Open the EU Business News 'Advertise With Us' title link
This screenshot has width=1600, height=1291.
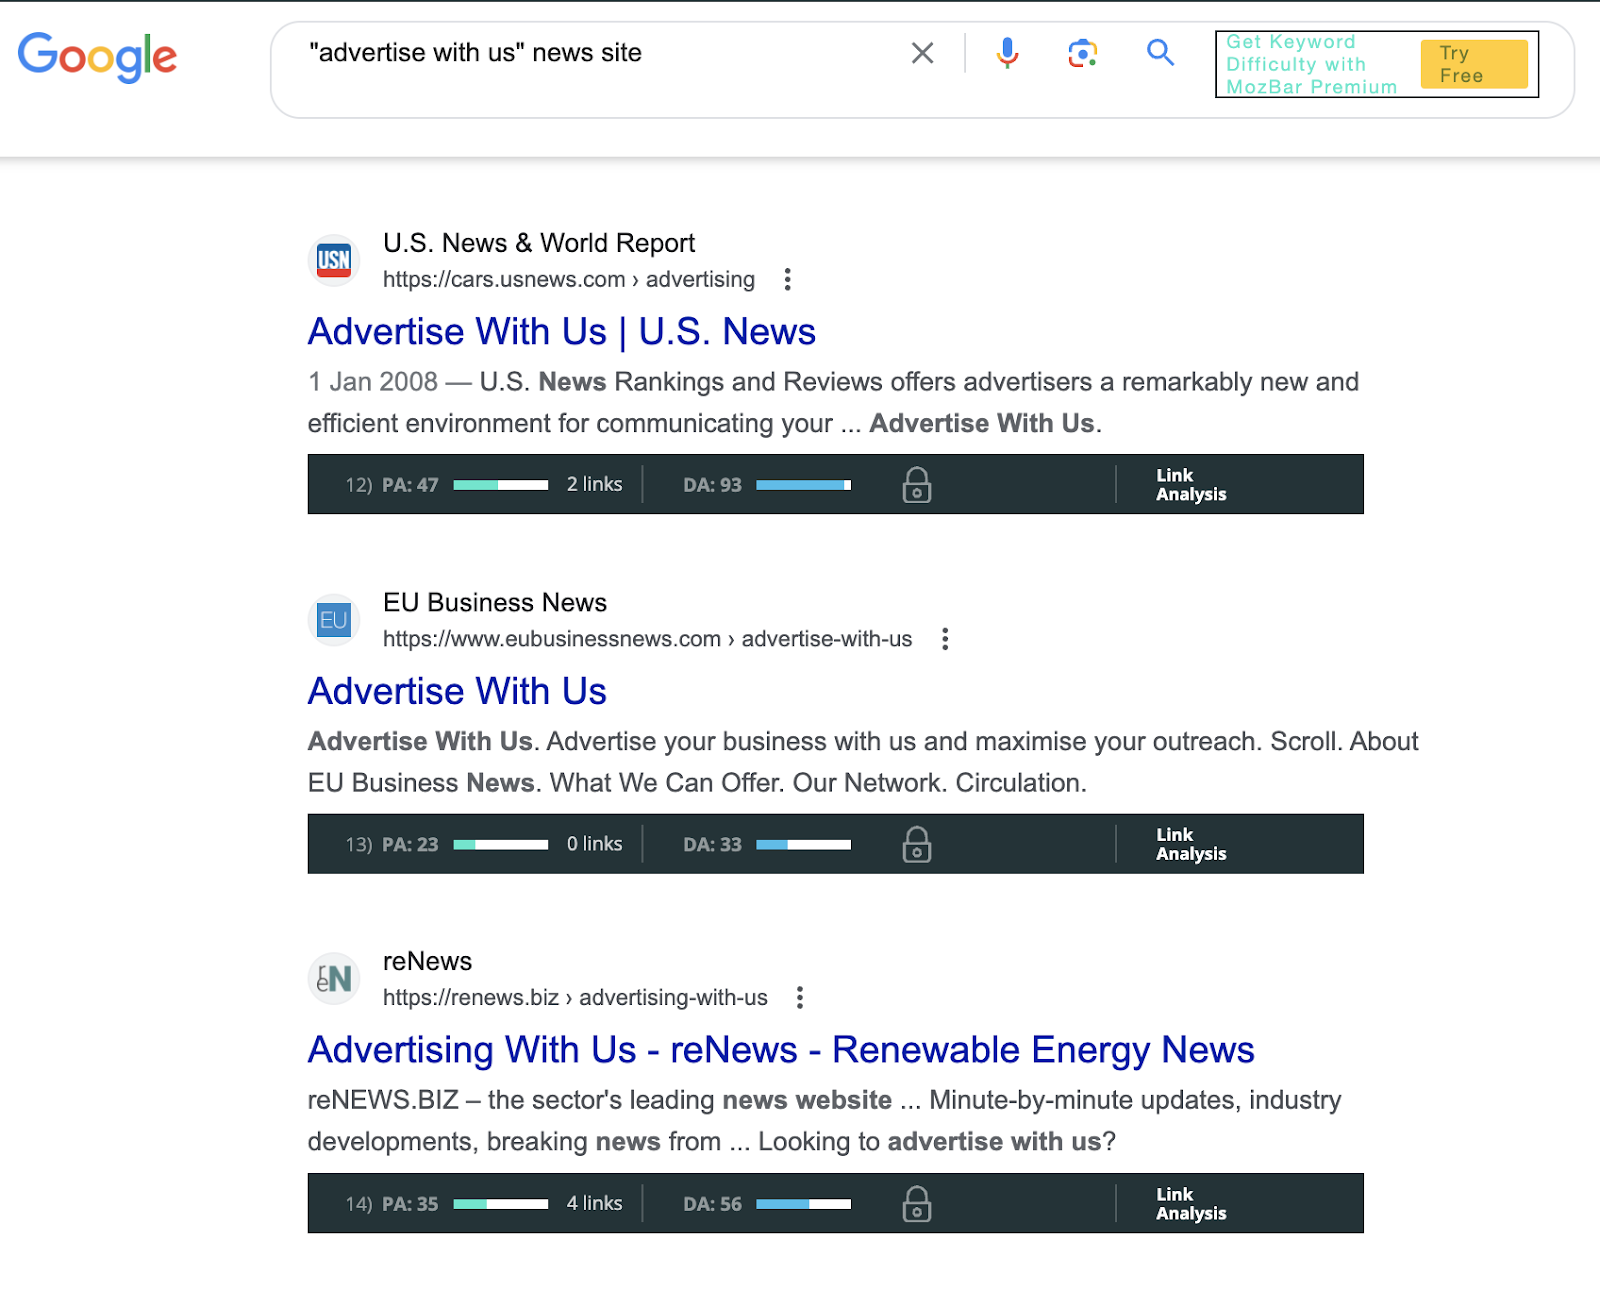pyautogui.click(x=457, y=691)
